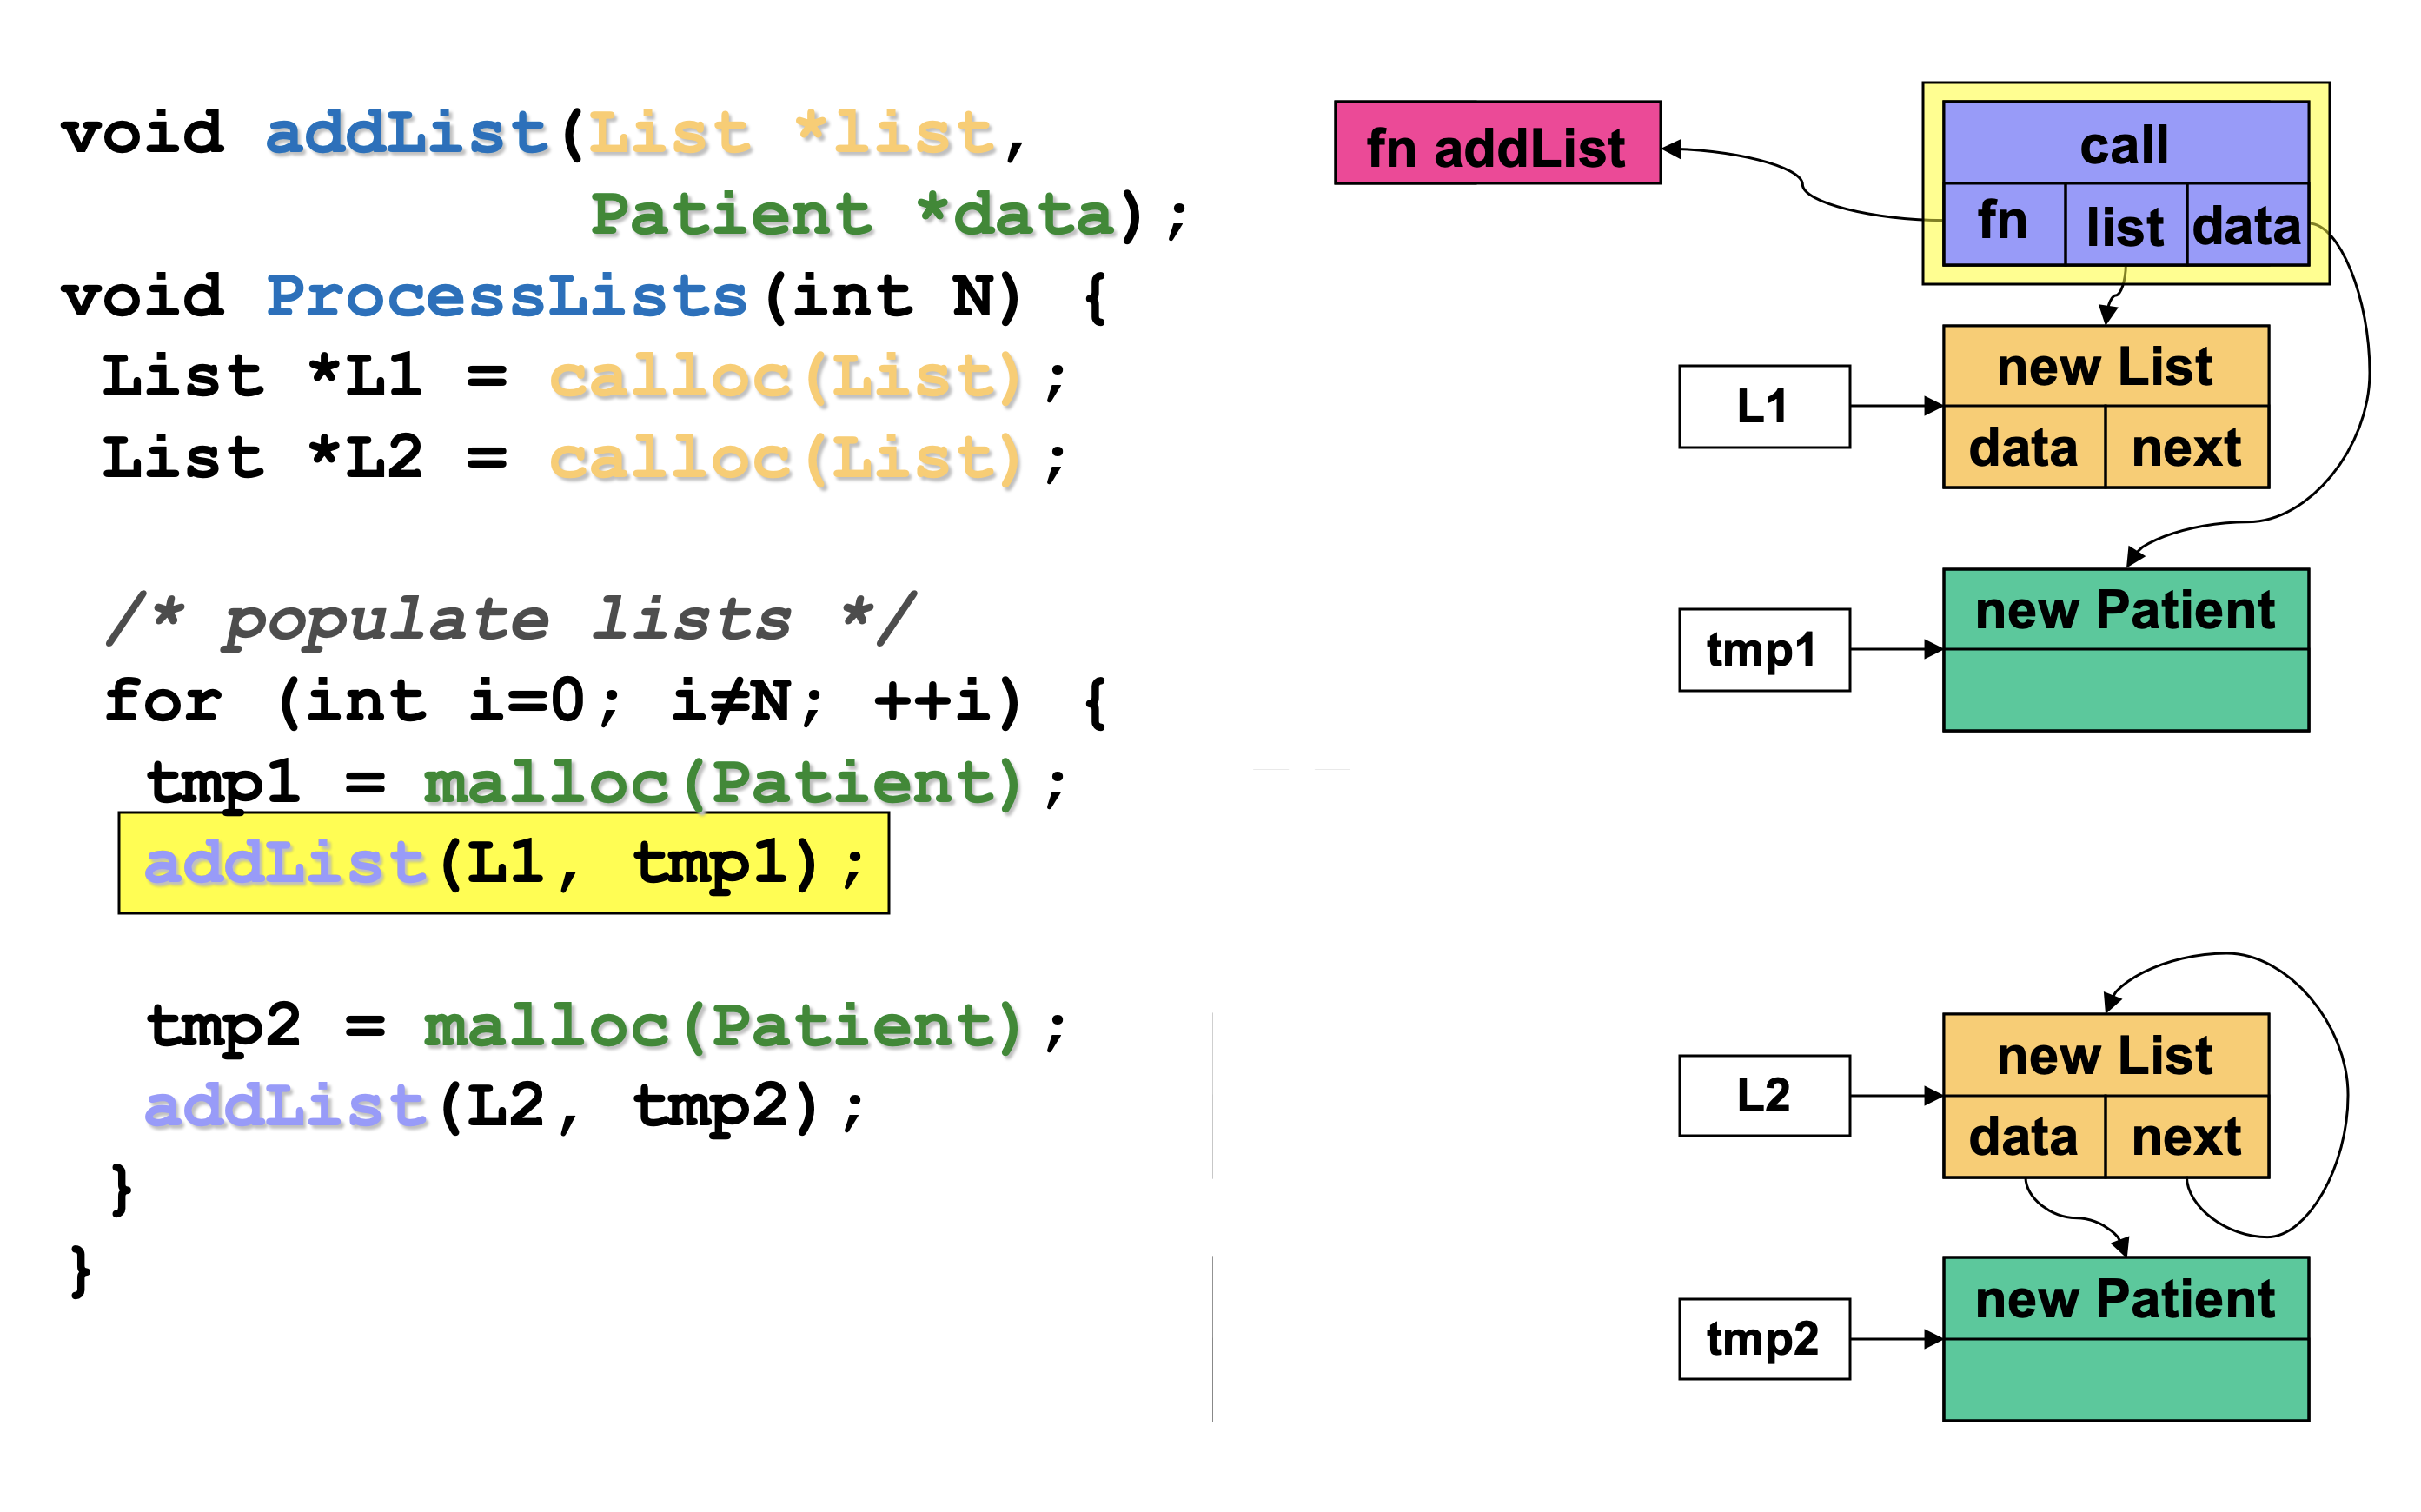Click the tmp2 variable box
The height and width of the screenshot is (1512, 2421).
1763,1338
